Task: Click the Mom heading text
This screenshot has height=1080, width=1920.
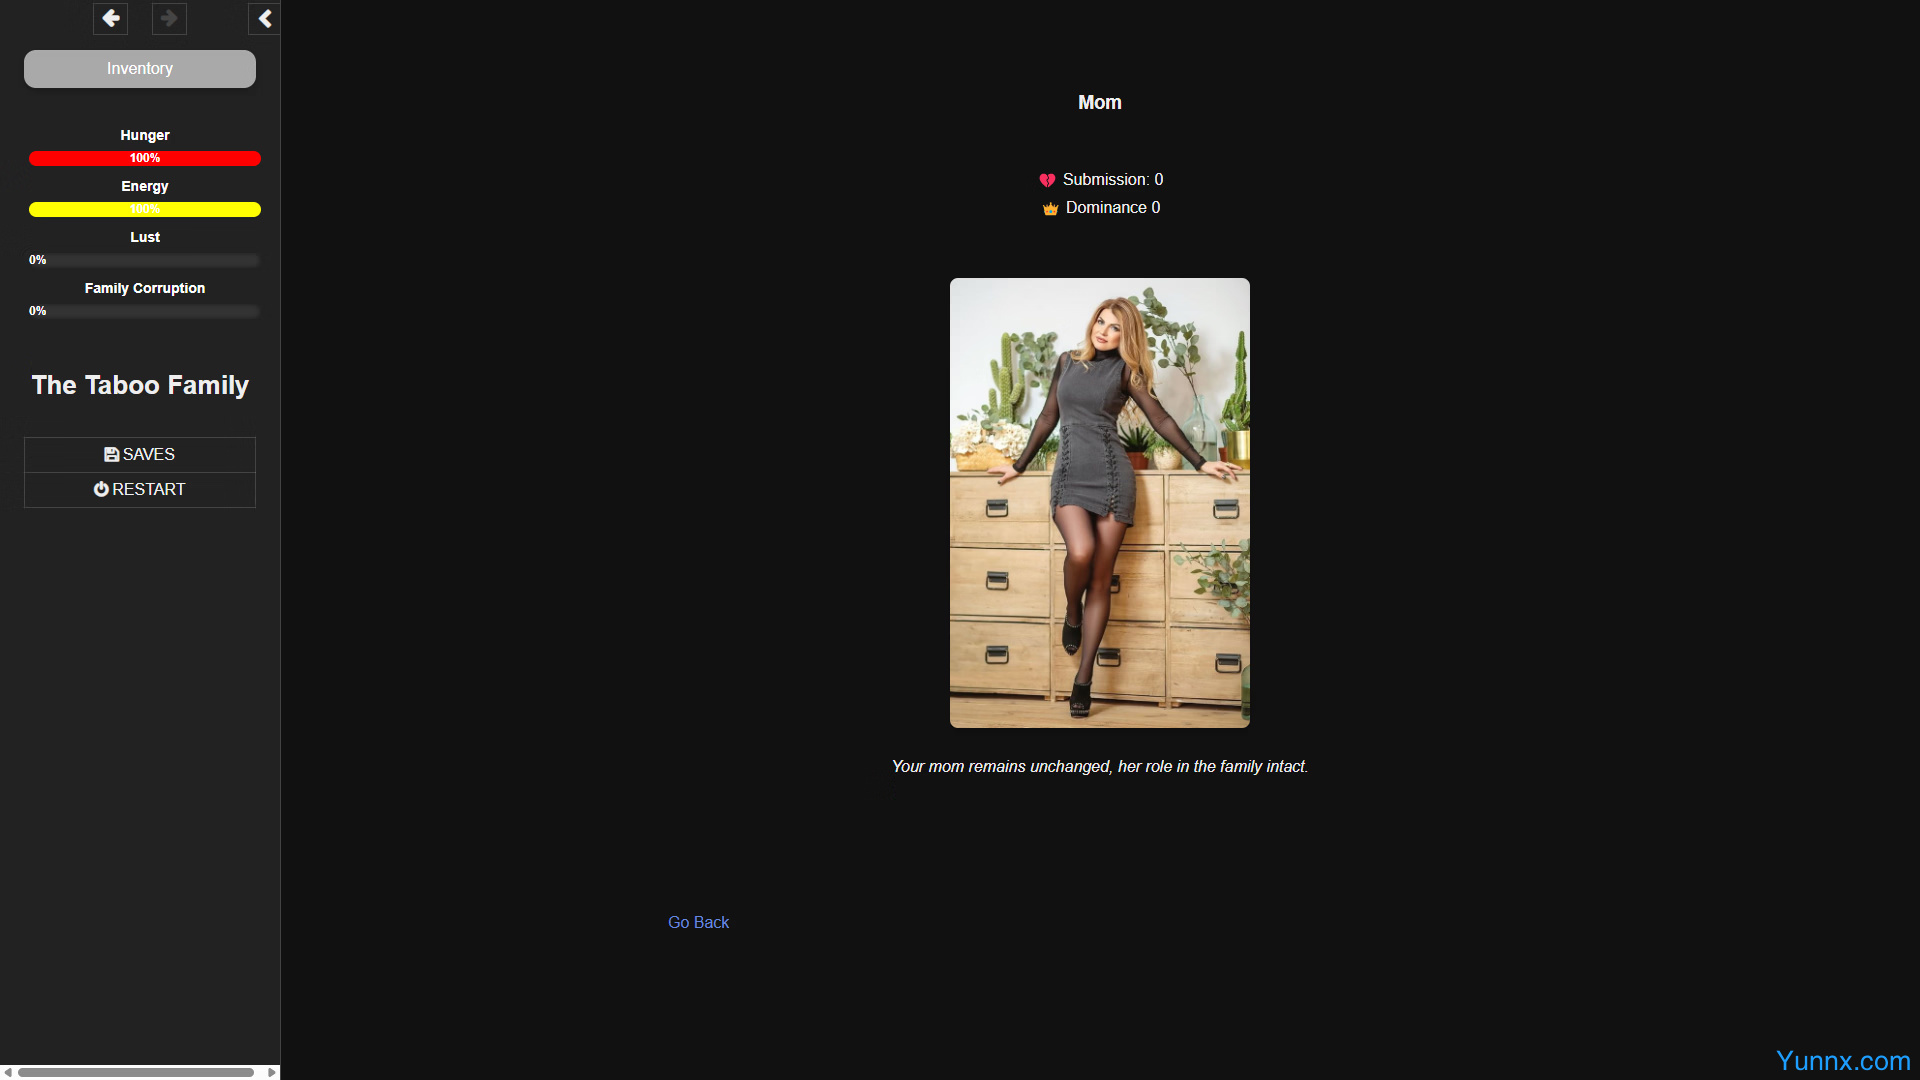Action: pyautogui.click(x=1099, y=103)
